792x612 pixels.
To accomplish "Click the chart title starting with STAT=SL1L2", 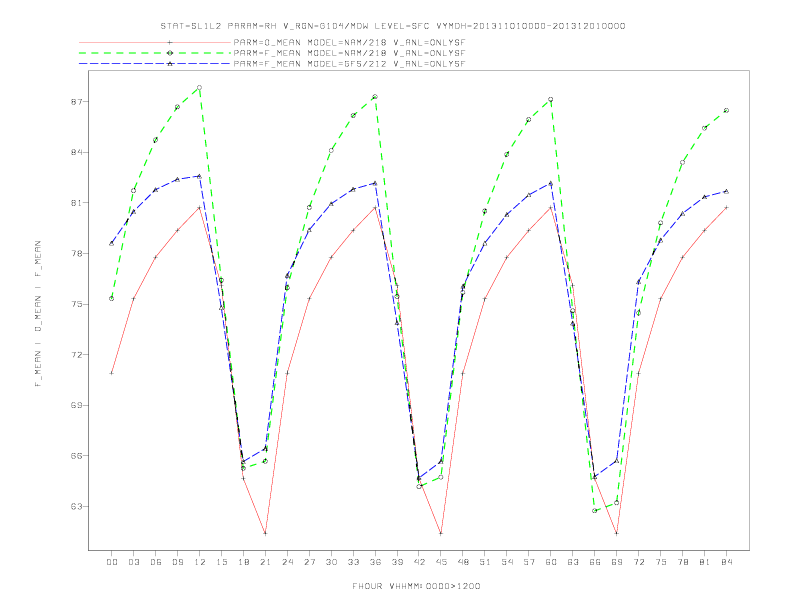I will [392, 26].
